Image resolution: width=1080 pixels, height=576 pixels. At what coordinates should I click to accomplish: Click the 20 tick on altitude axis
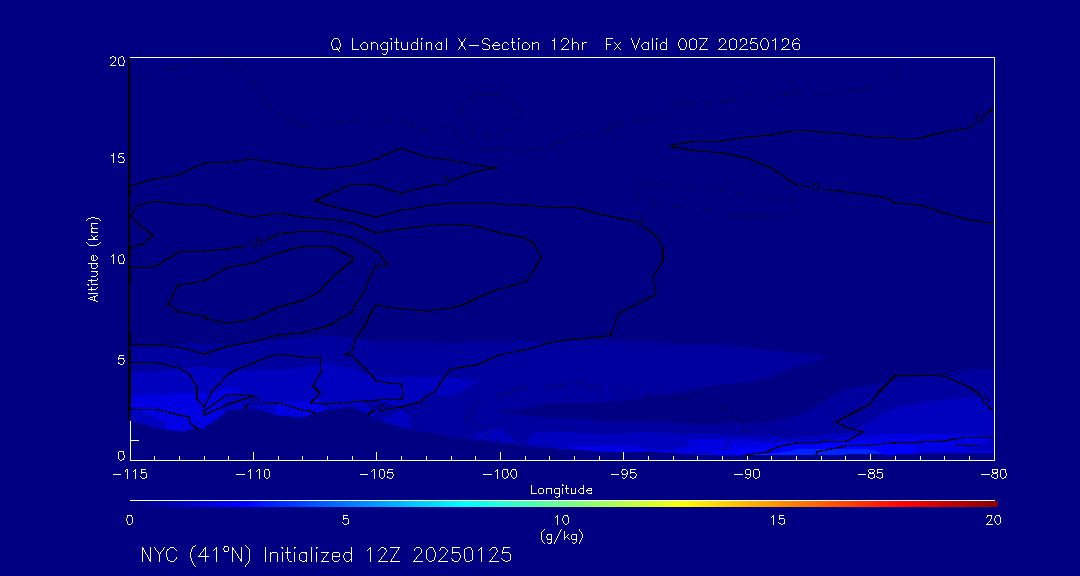[116, 61]
